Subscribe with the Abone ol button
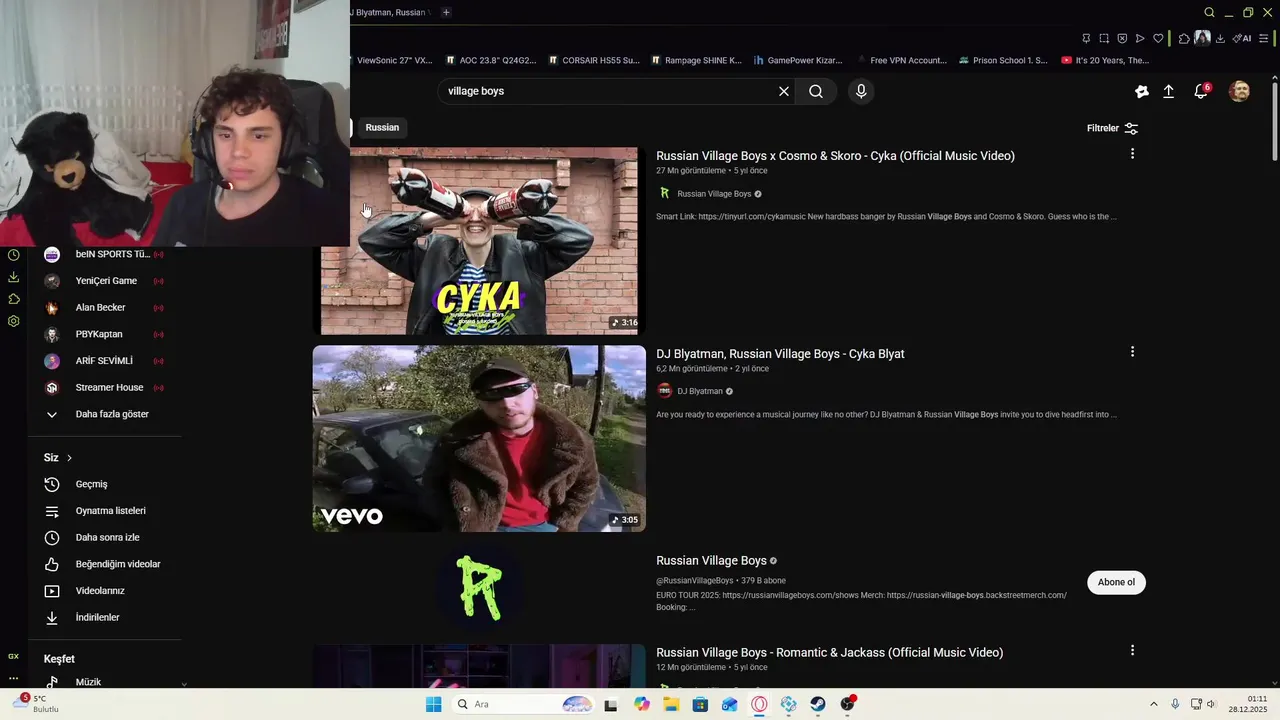 (1116, 582)
